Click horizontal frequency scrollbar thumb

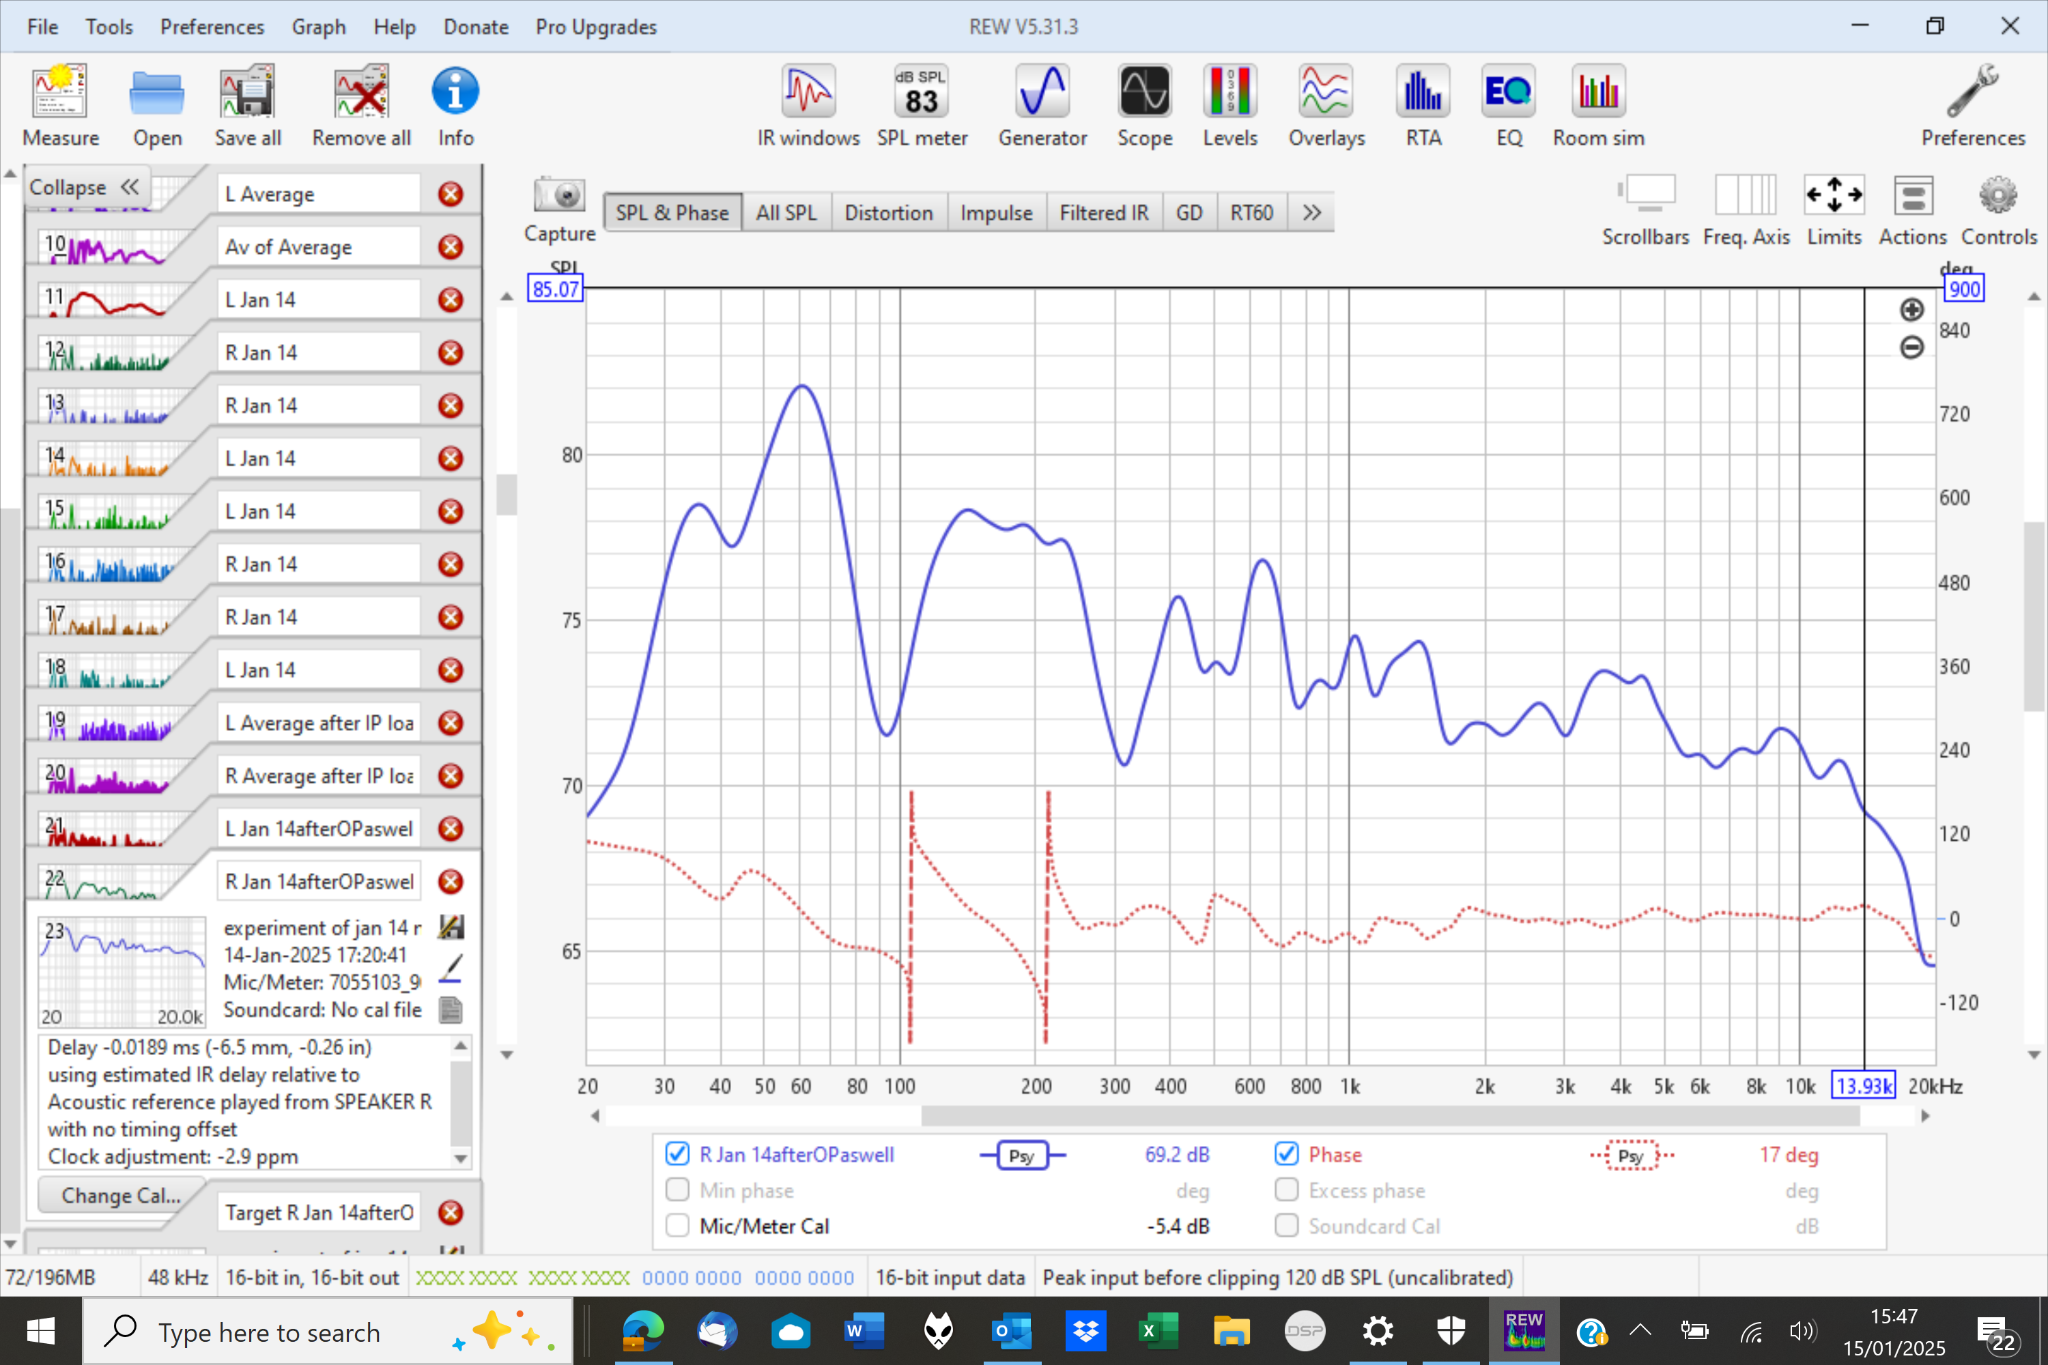[x=1390, y=1116]
